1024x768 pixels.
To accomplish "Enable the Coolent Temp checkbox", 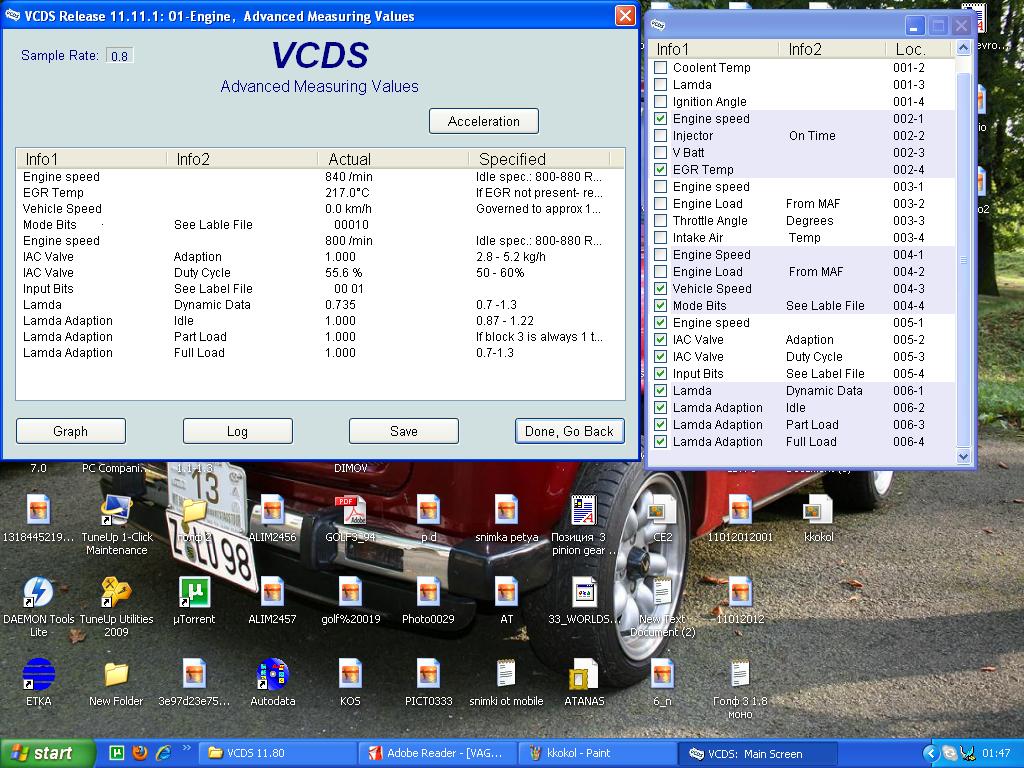I will tap(661, 68).
